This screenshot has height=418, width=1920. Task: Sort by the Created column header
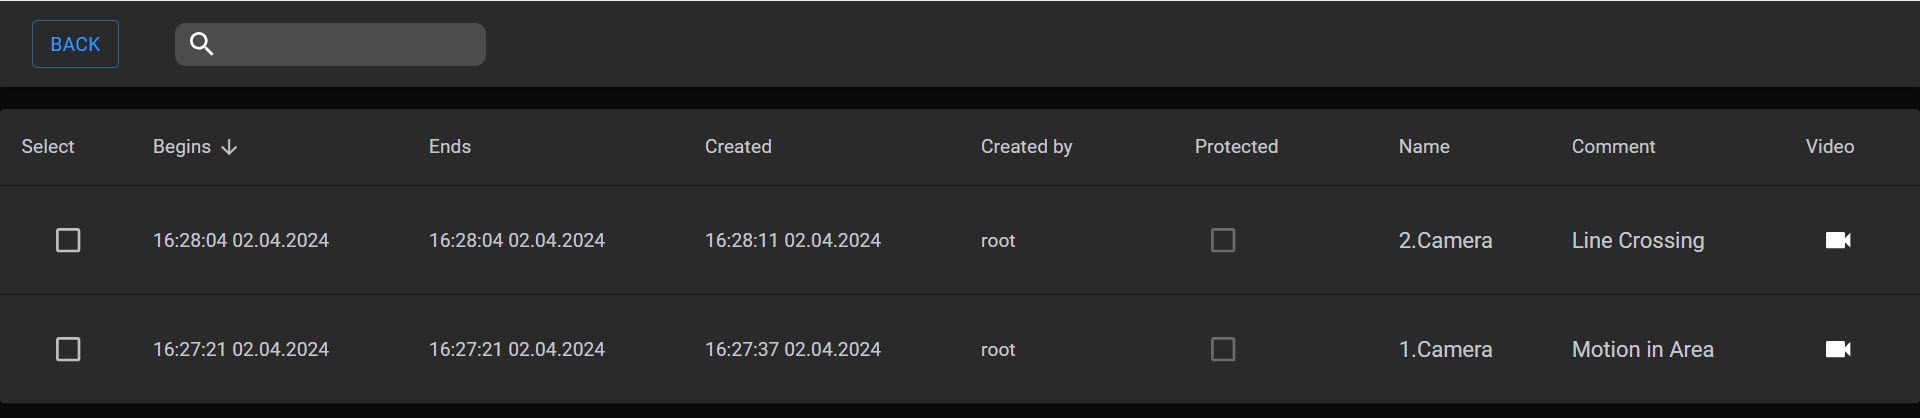click(738, 147)
